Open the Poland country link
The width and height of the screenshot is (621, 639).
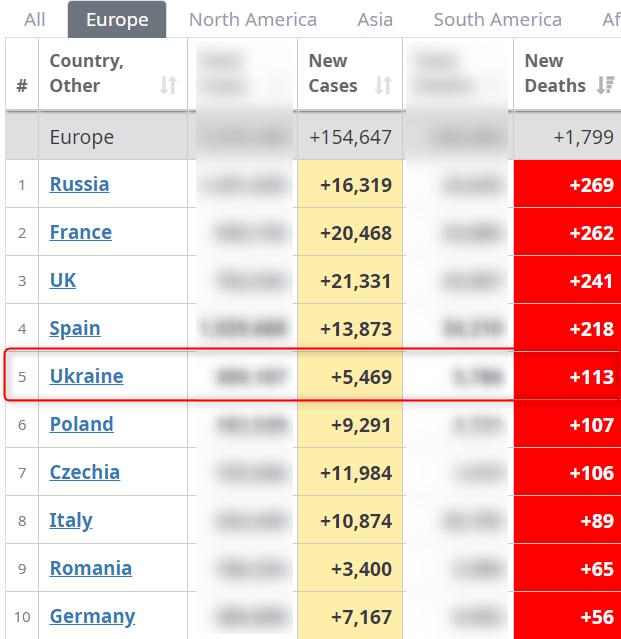[x=81, y=424]
